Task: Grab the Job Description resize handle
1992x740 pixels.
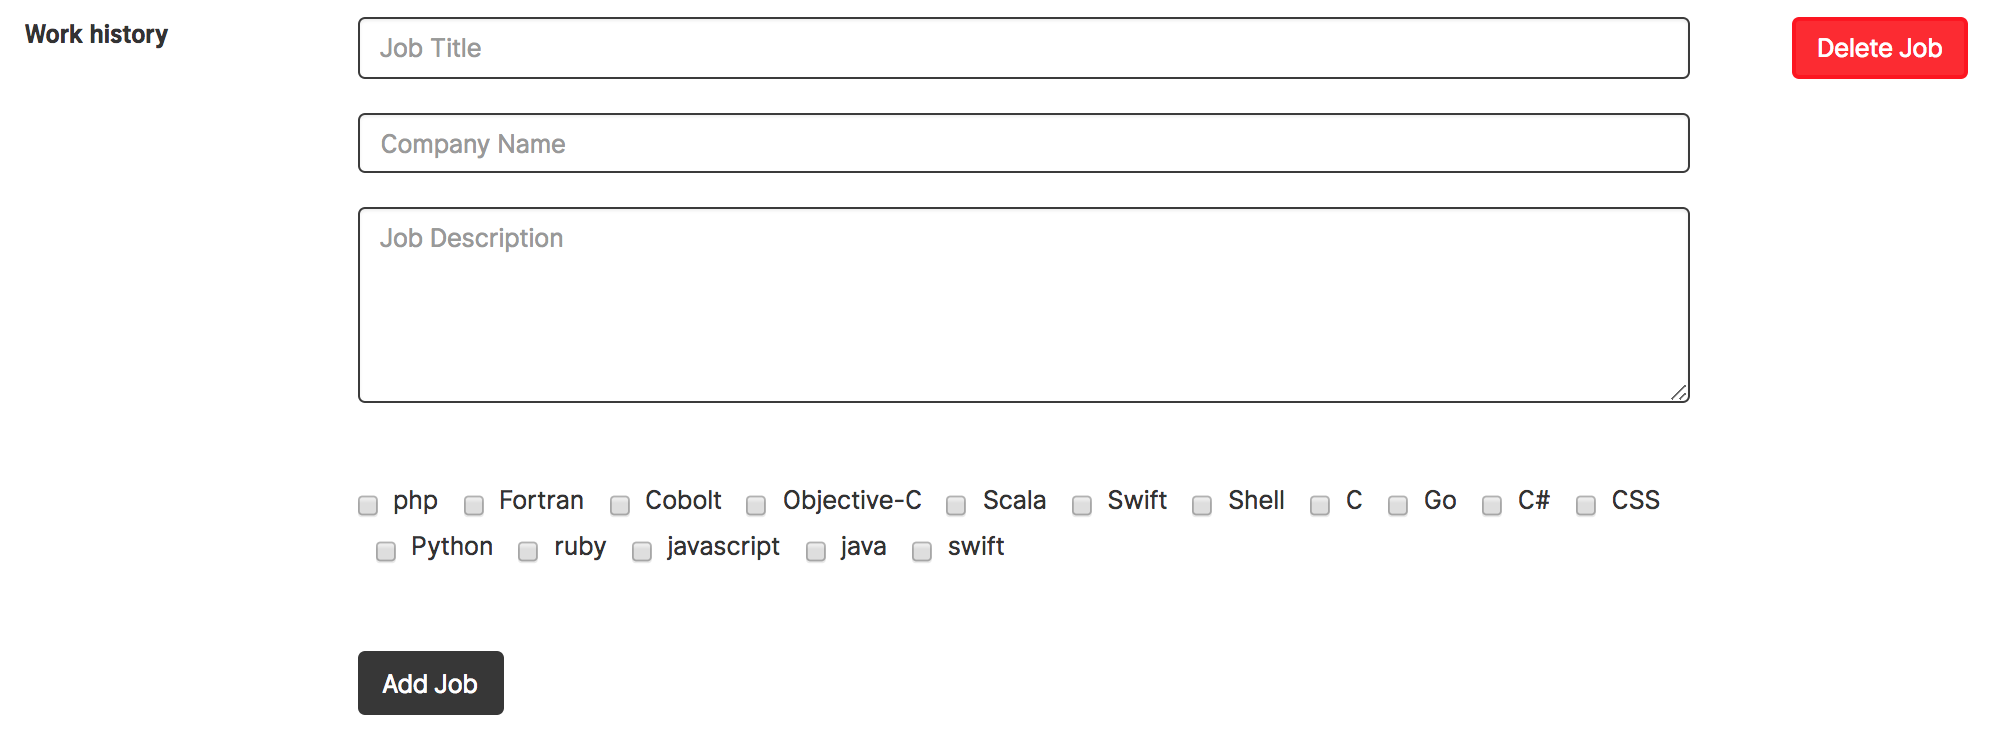Action: [x=1679, y=392]
